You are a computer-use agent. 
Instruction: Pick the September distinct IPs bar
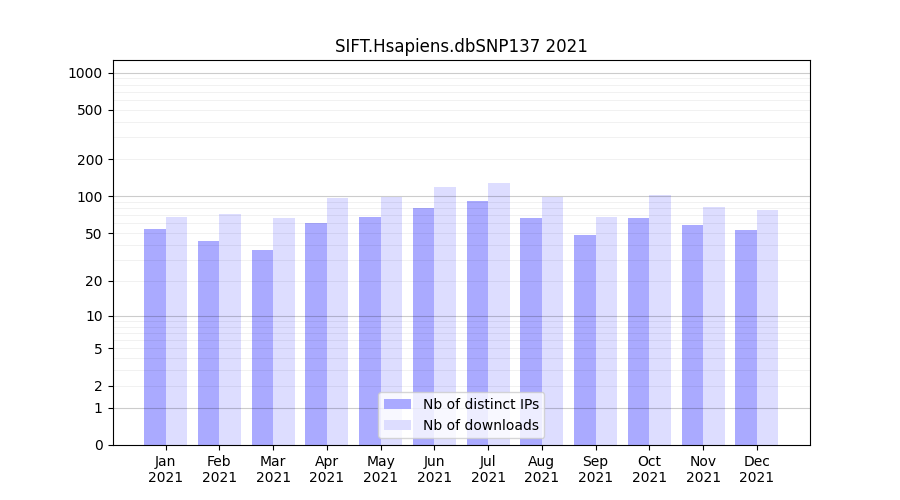585,340
